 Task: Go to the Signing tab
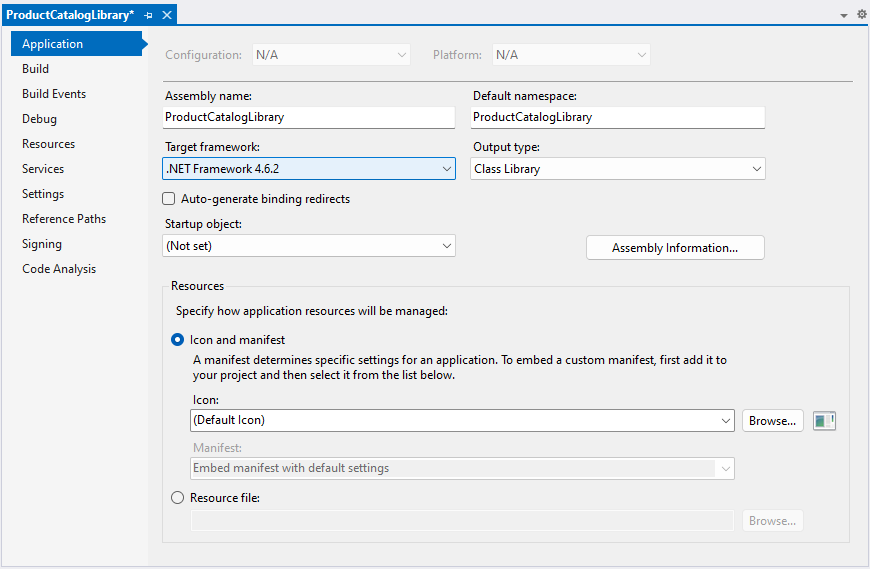pyautogui.click(x=42, y=244)
